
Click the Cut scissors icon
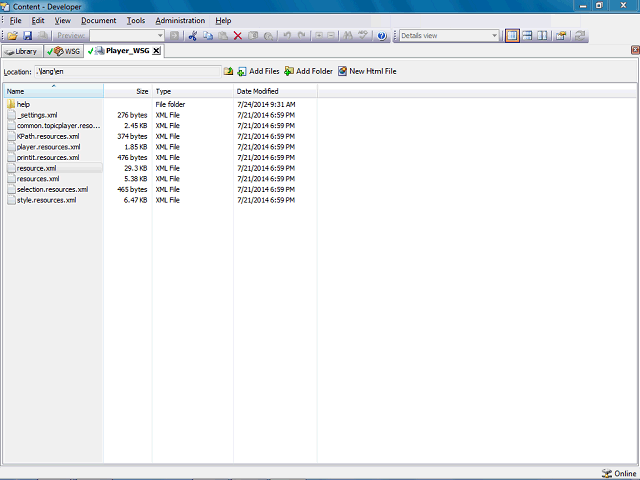pyautogui.click(x=193, y=36)
